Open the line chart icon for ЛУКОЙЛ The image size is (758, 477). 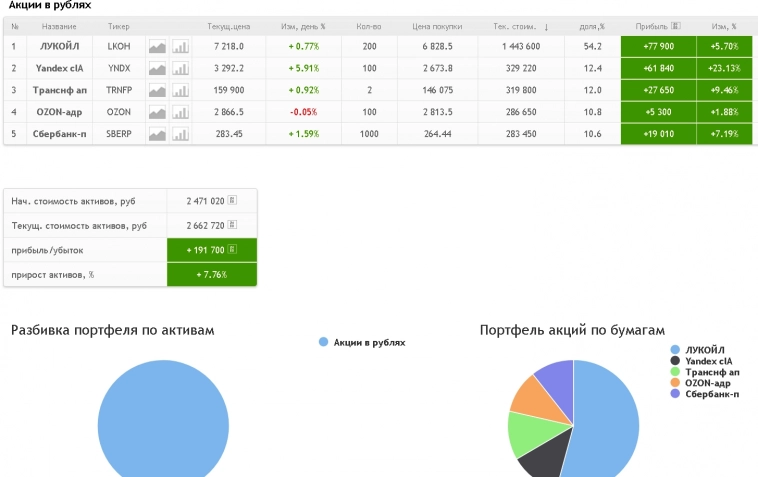157,46
